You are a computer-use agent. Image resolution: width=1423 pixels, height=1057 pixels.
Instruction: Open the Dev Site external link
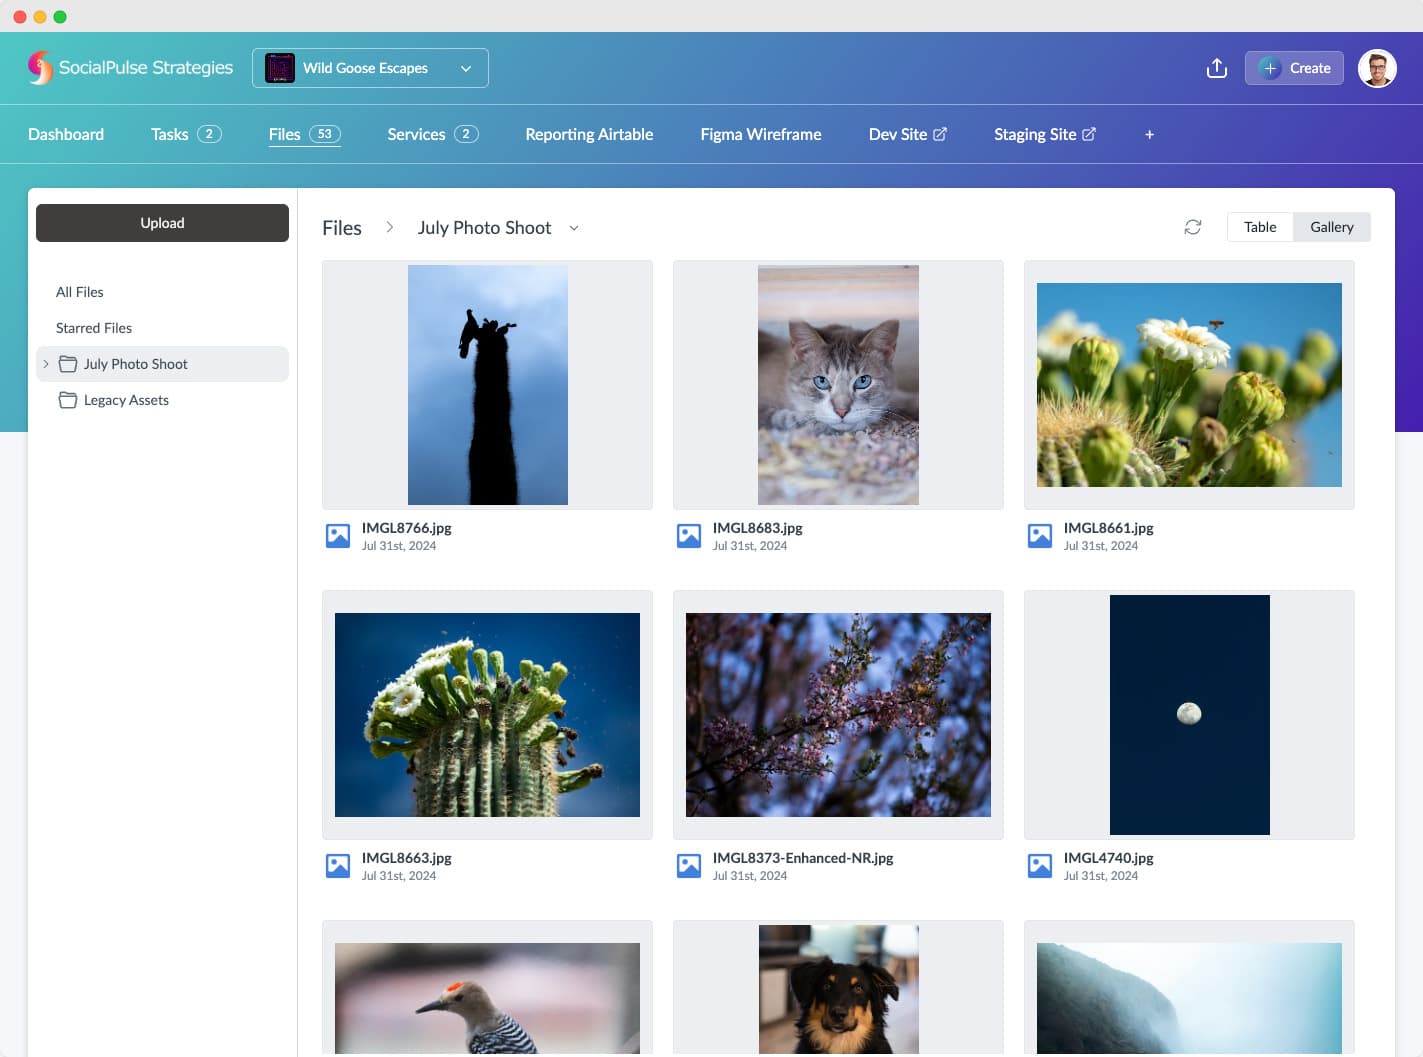908,134
